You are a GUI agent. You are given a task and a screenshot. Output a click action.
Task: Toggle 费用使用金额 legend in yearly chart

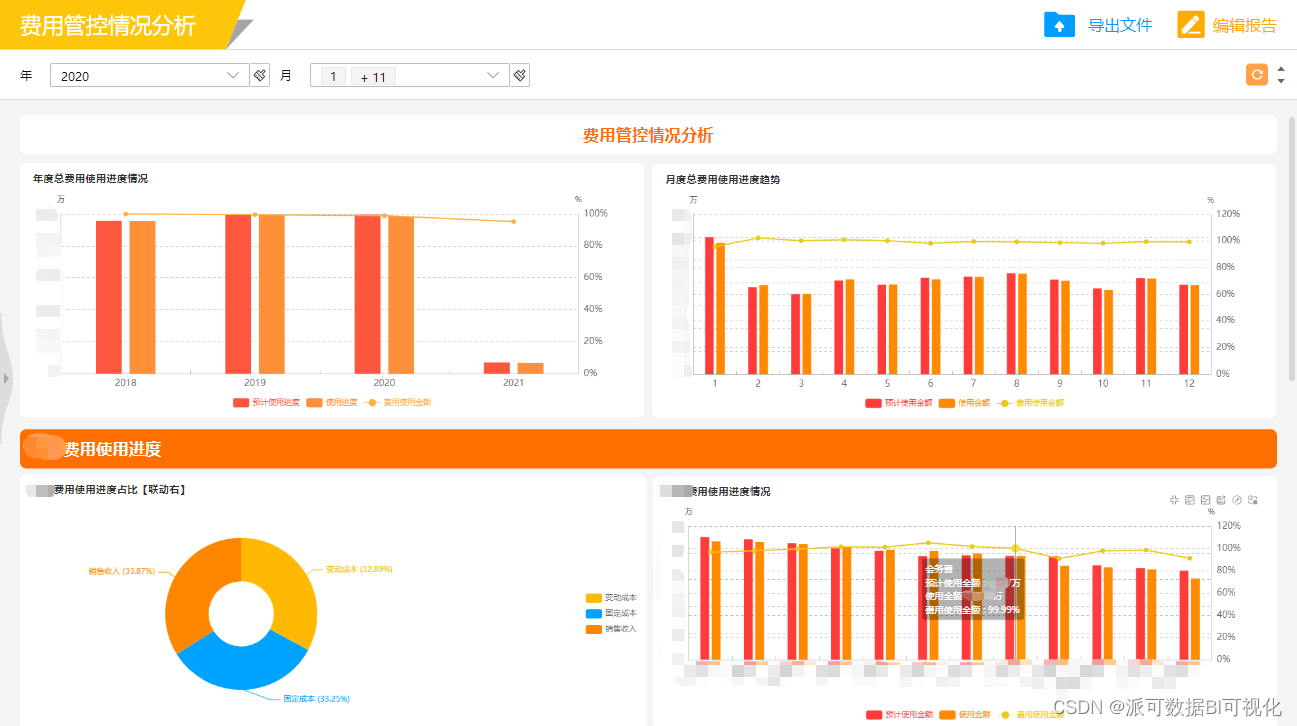pyautogui.click(x=398, y=402)
